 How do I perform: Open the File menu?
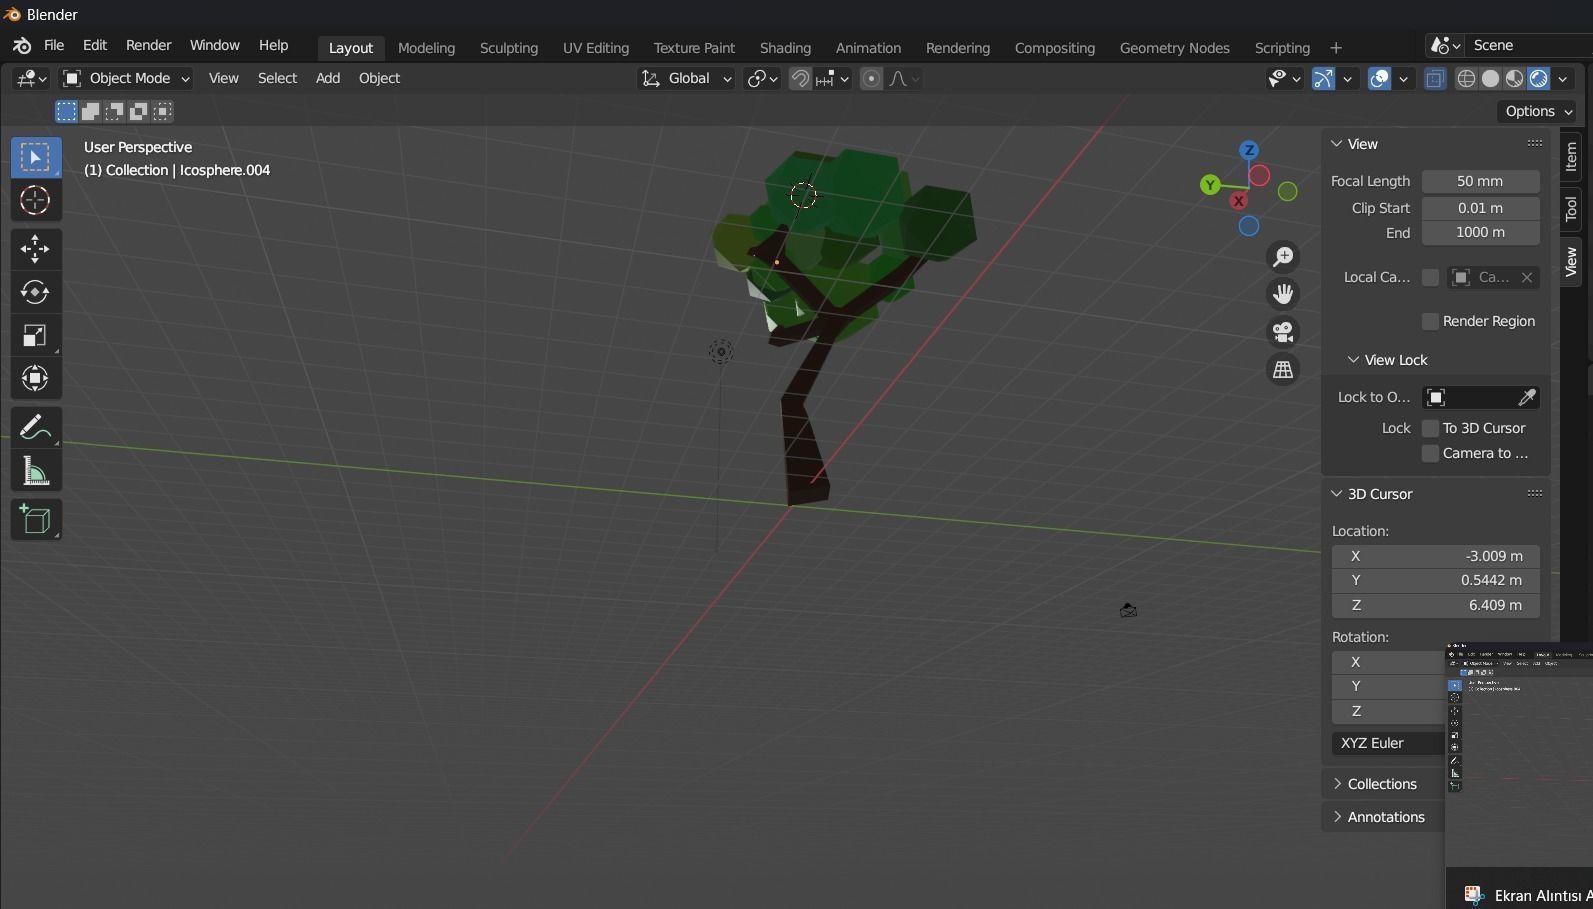(x=54, y=46)
